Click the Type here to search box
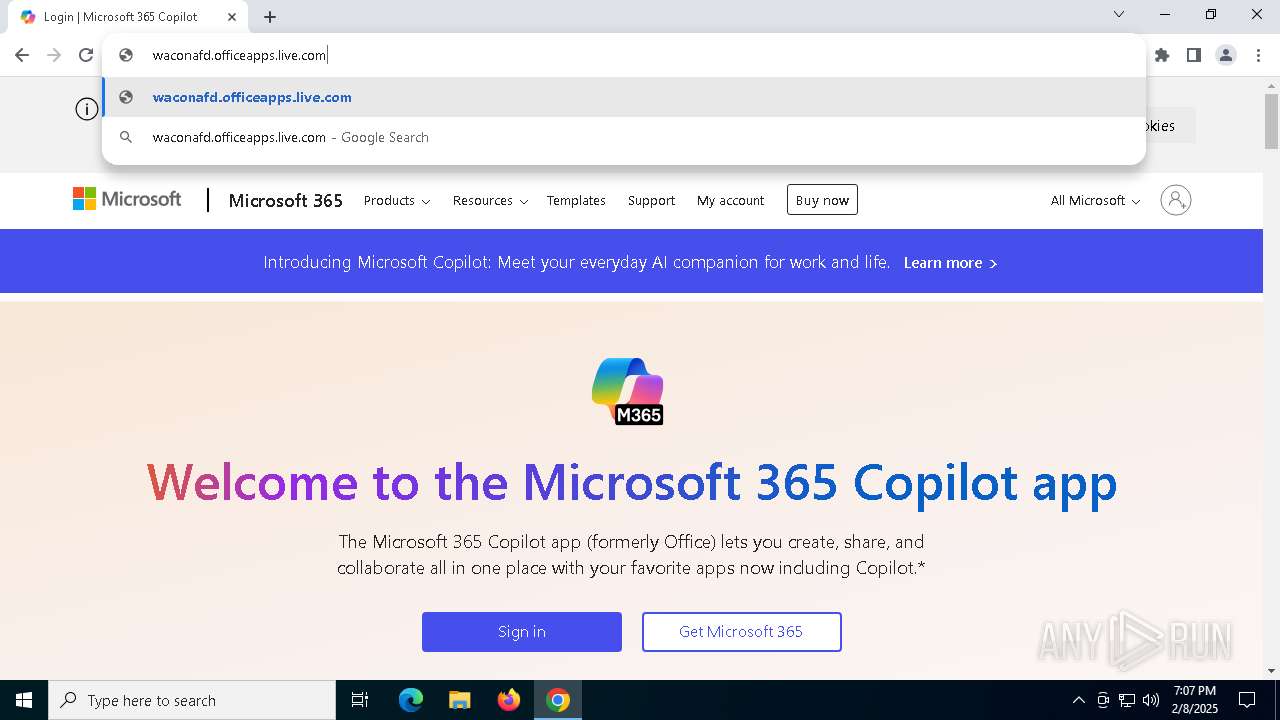Image resolution: width=1280 pixels, height=720 pixels. coord(192,700)
